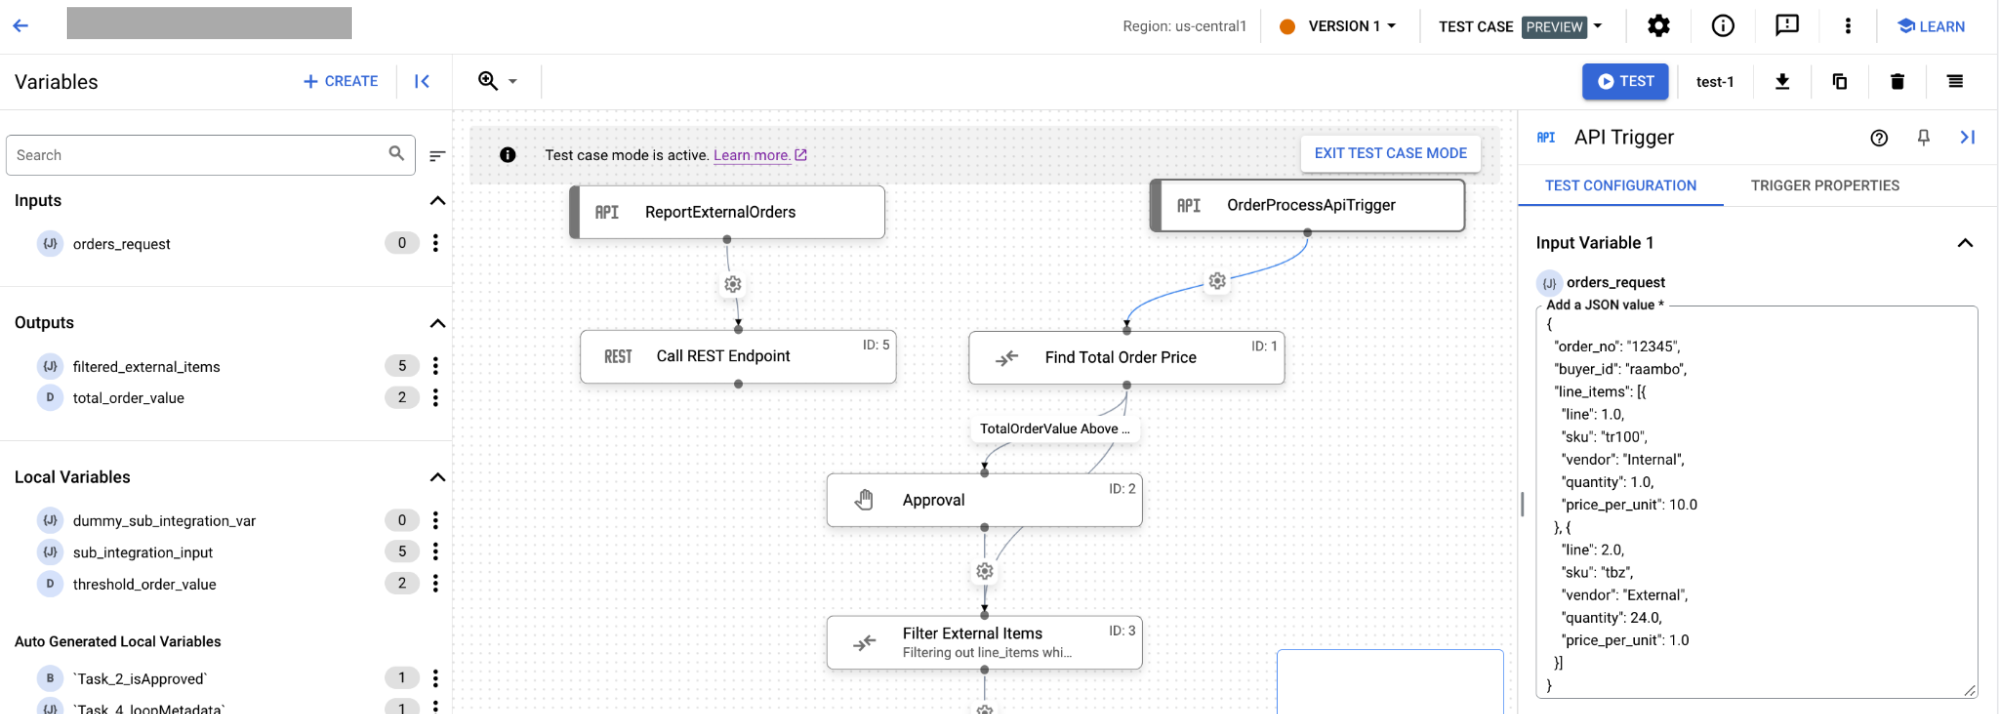Collapse the Variables panel
Screen dimensions: 1999x715
point(422,82)
